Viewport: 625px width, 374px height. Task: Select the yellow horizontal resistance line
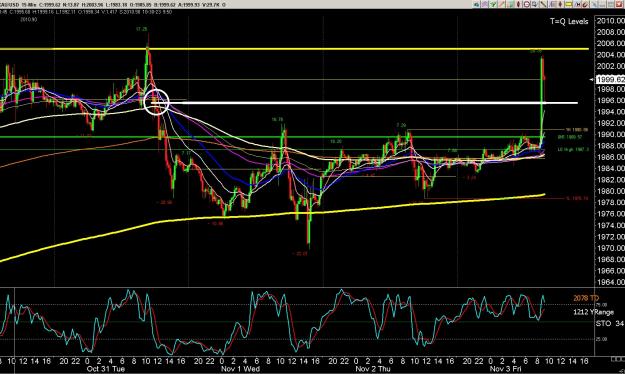point(294,49)
